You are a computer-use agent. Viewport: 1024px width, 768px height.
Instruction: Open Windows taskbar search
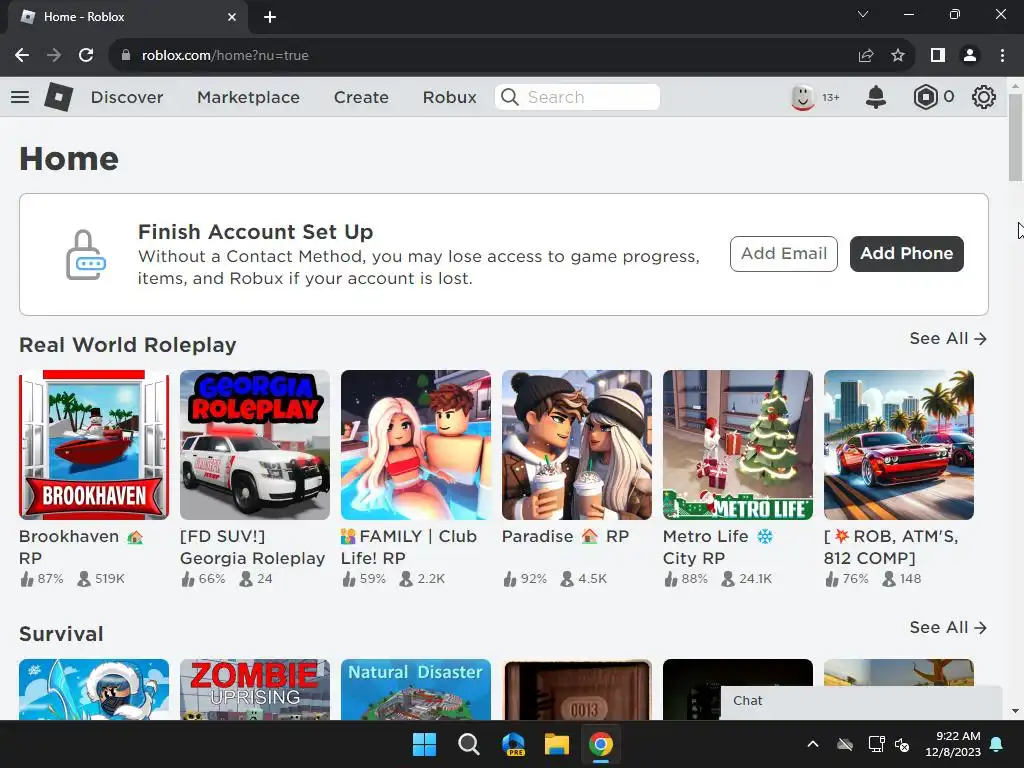(x=468, y=744)
